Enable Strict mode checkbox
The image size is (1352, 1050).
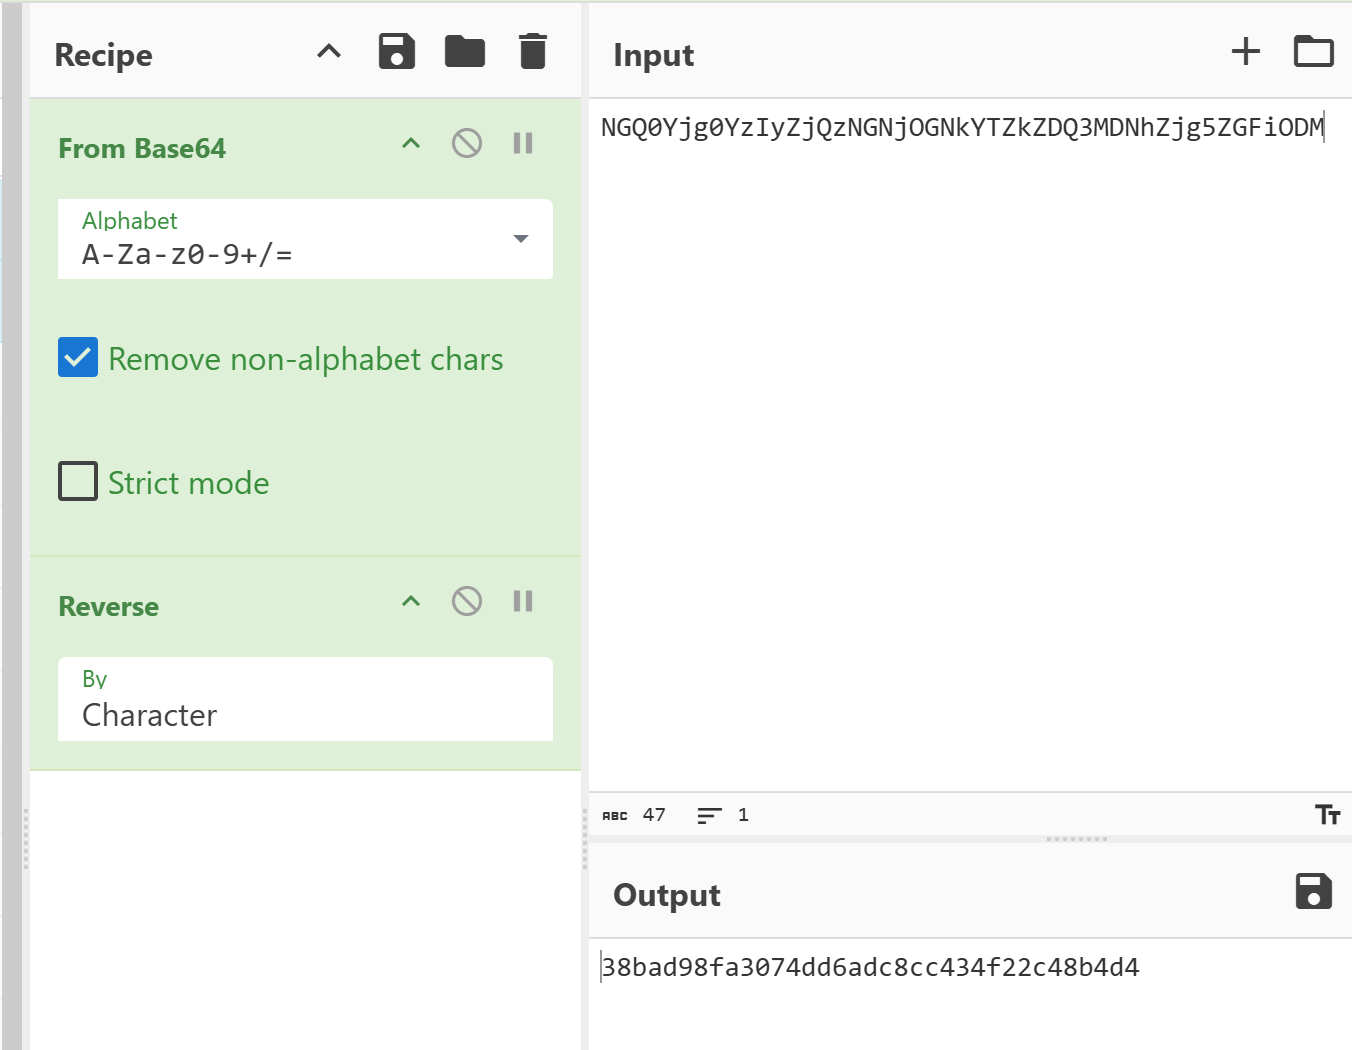pos(78,482)
